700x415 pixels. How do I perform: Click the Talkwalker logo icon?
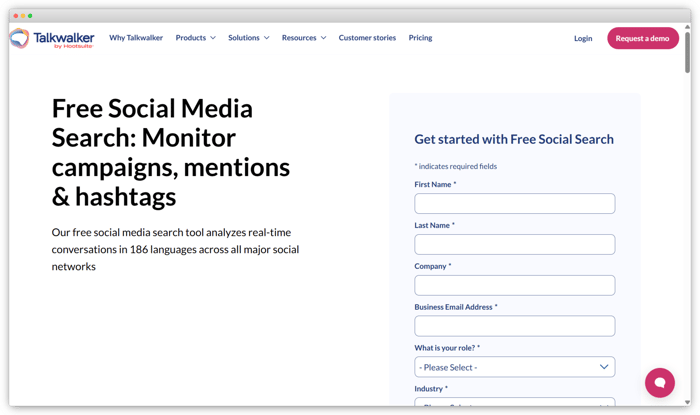click(x=19, y=38)
